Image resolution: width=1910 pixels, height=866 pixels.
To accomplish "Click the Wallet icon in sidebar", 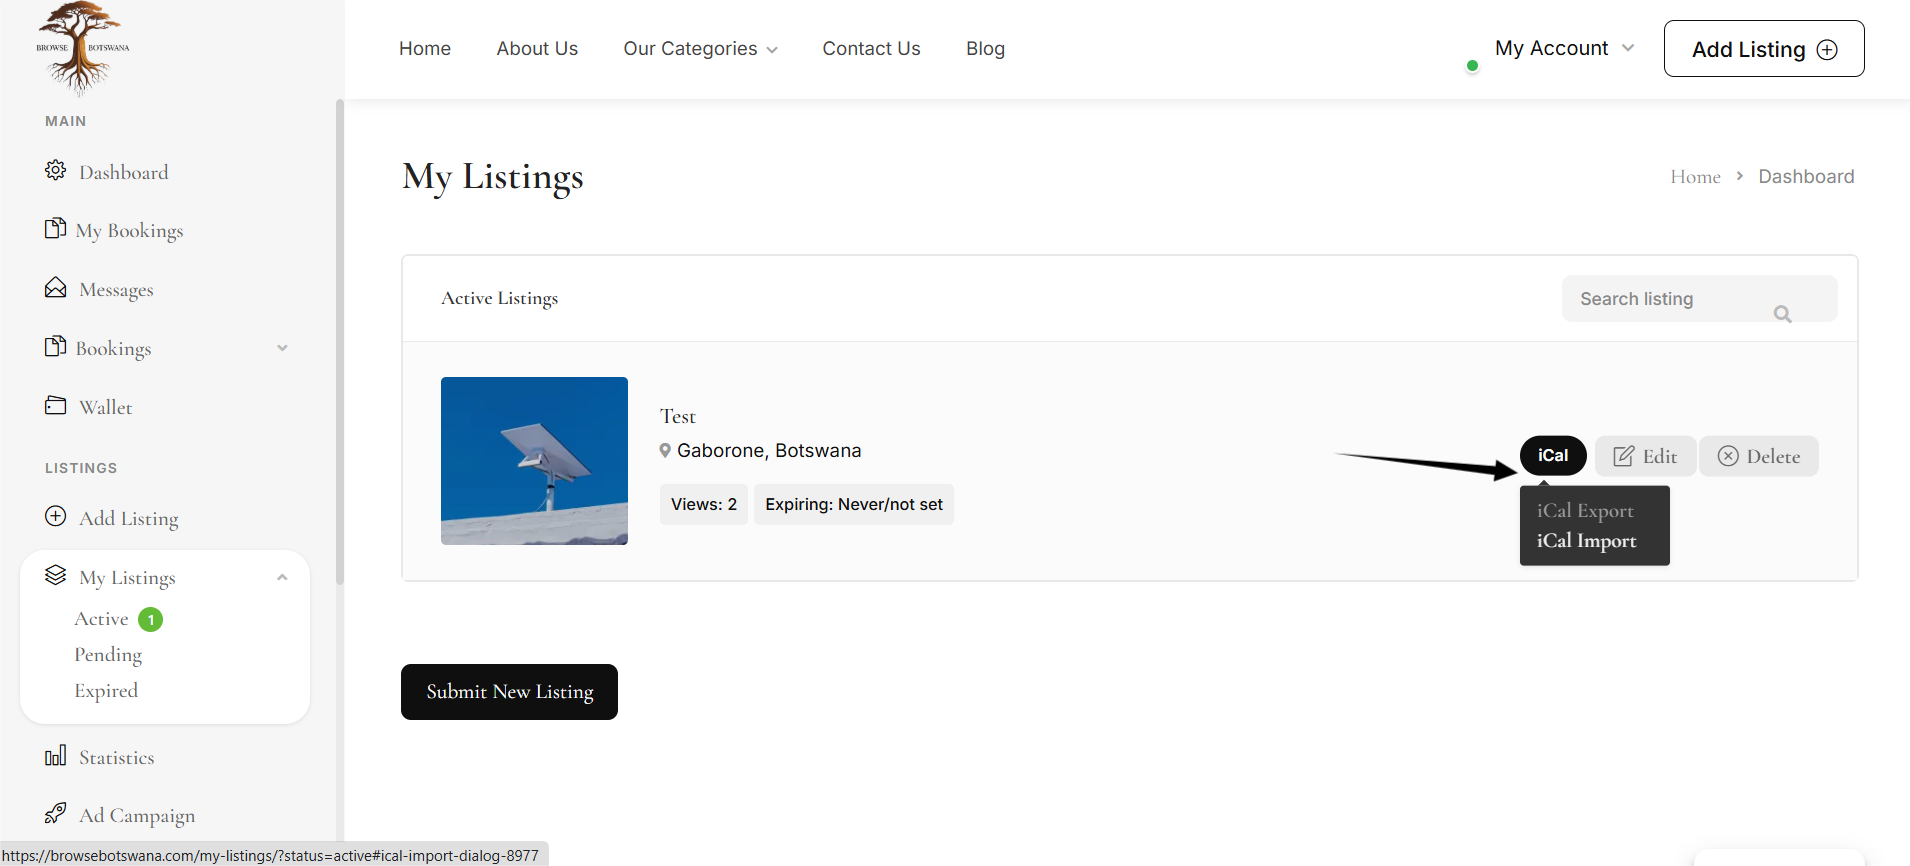I will pos(56,406).
